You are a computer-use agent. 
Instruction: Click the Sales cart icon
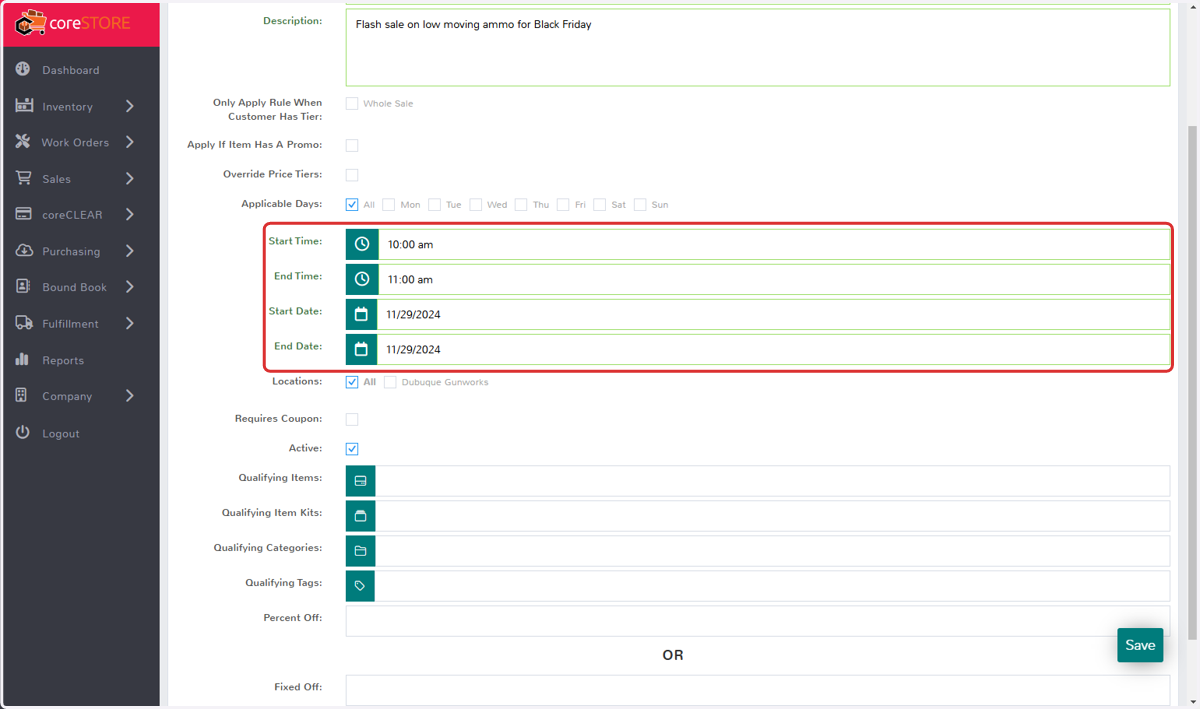[23, 178]
